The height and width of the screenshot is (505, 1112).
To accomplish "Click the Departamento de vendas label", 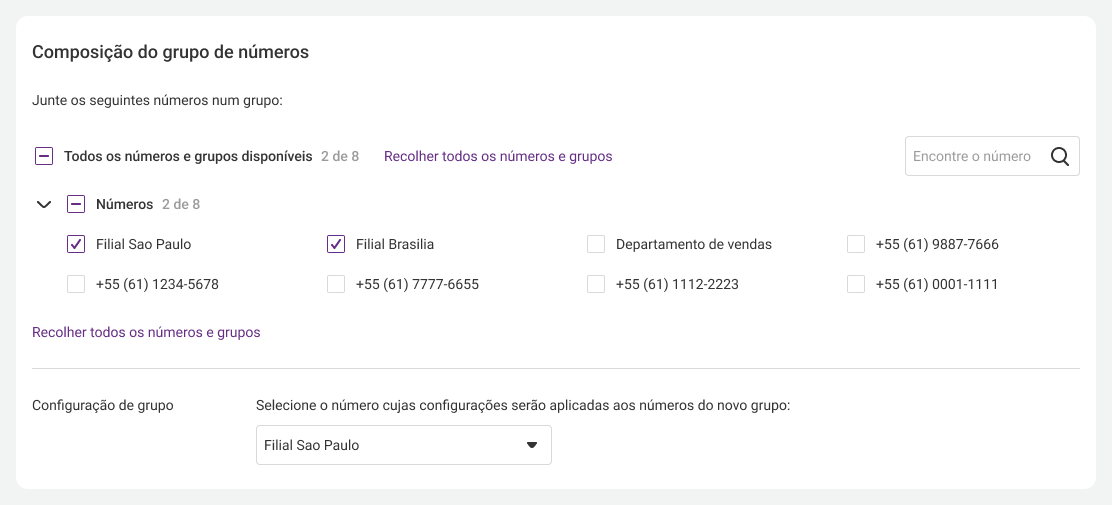I will [694, 245].
